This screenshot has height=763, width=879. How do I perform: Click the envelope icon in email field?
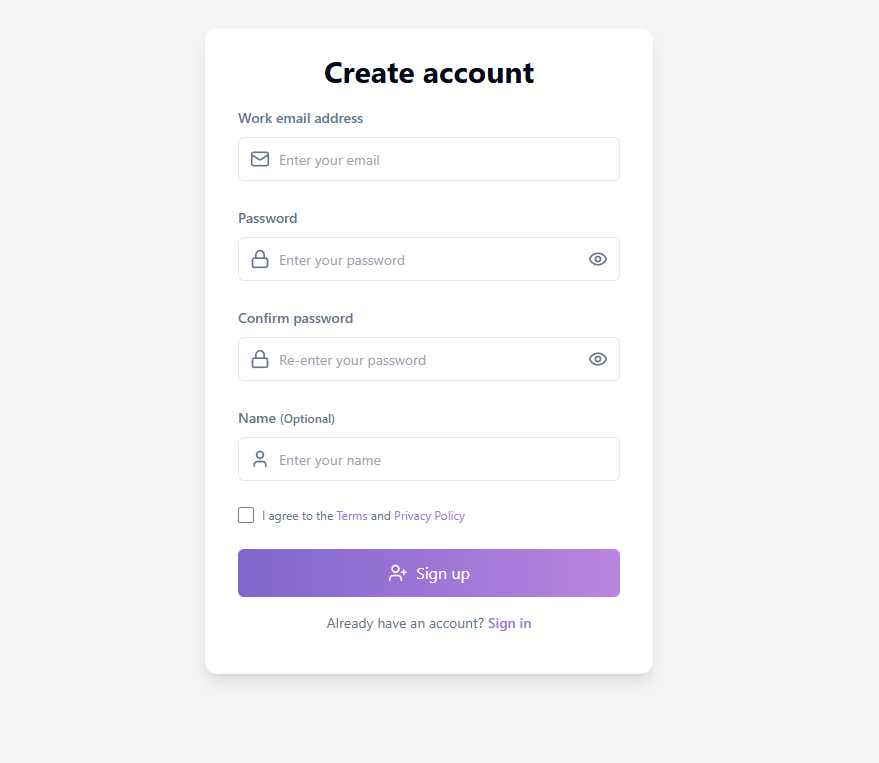click(260, 159)
